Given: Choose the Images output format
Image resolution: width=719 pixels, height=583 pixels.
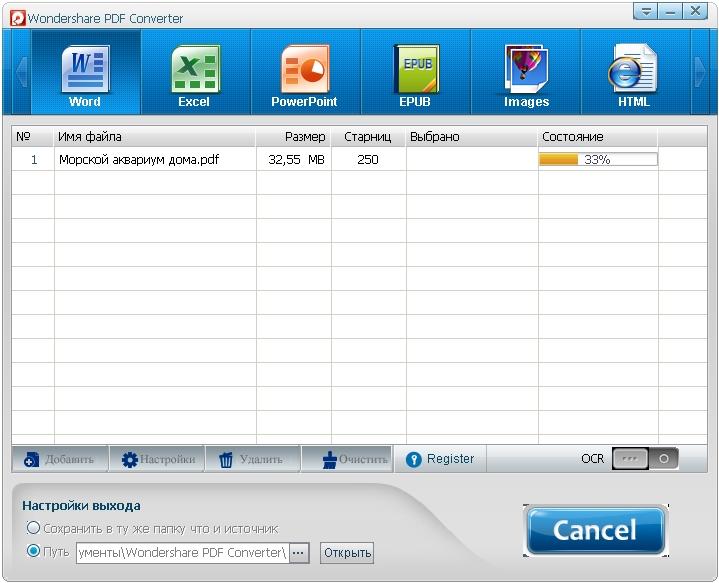Looking at the screenshot, I should 525,72.
